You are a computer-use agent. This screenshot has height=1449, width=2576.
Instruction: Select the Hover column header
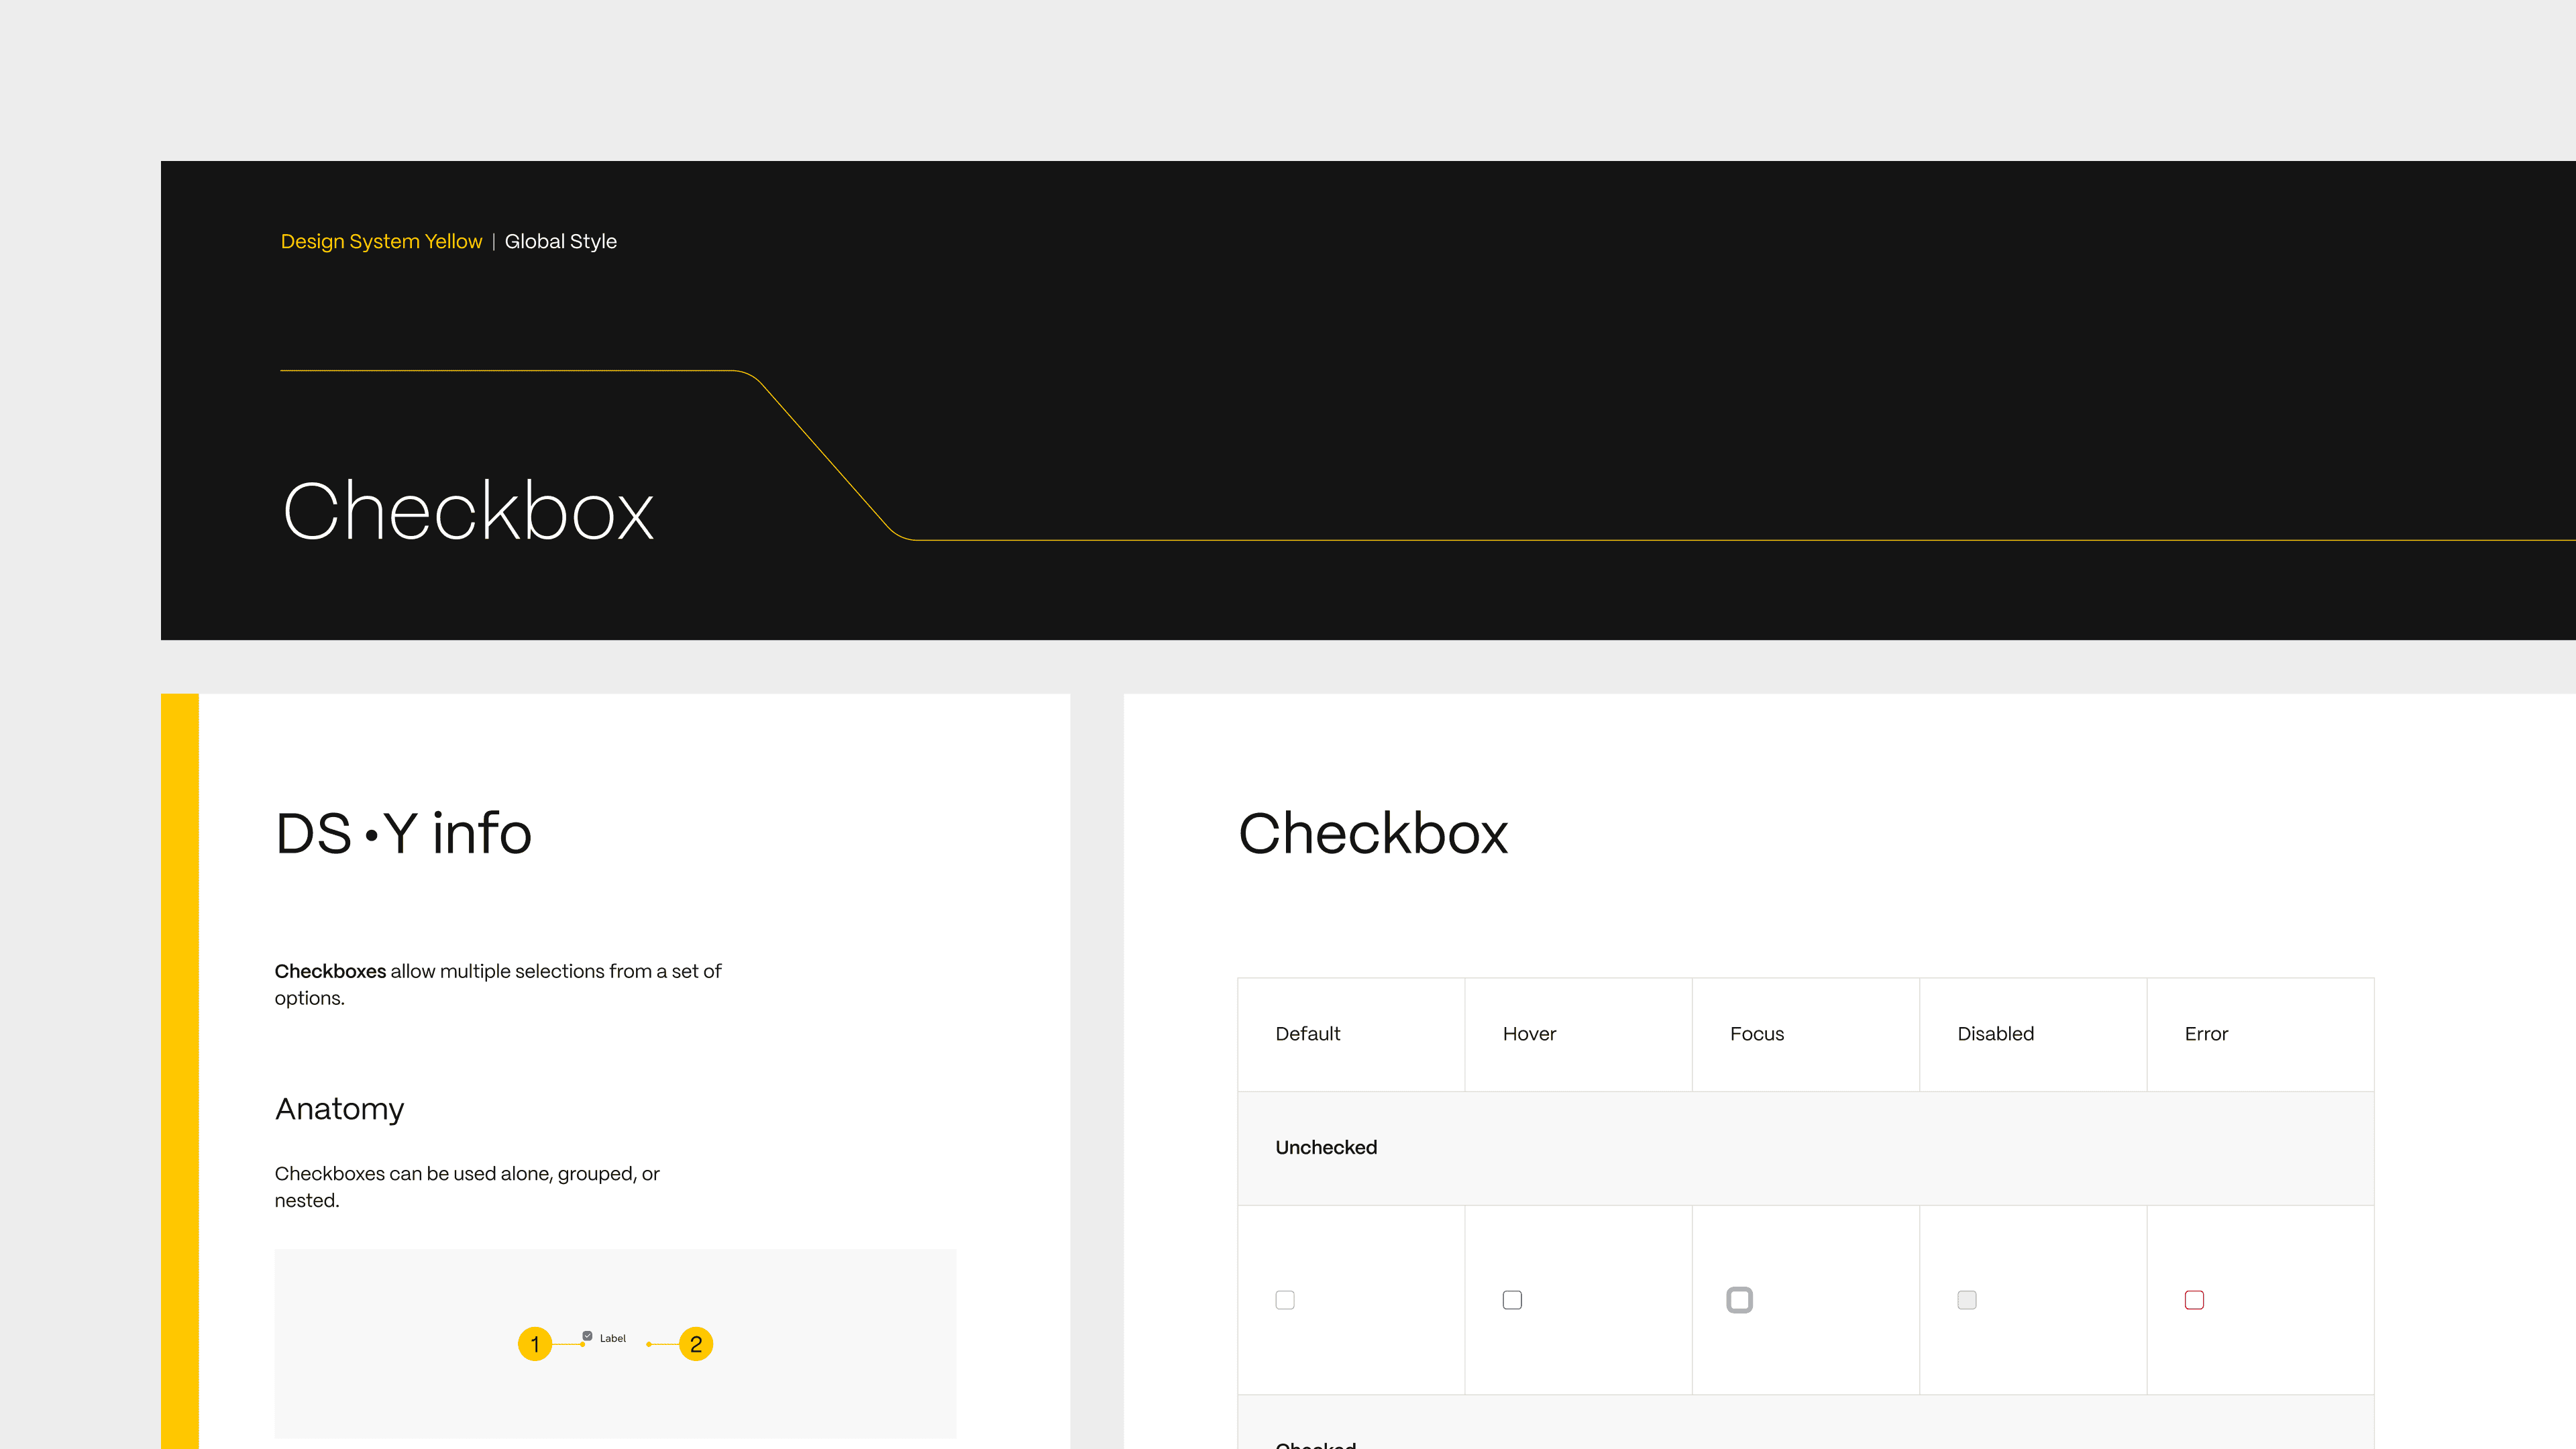[x=1529, y=1034]
